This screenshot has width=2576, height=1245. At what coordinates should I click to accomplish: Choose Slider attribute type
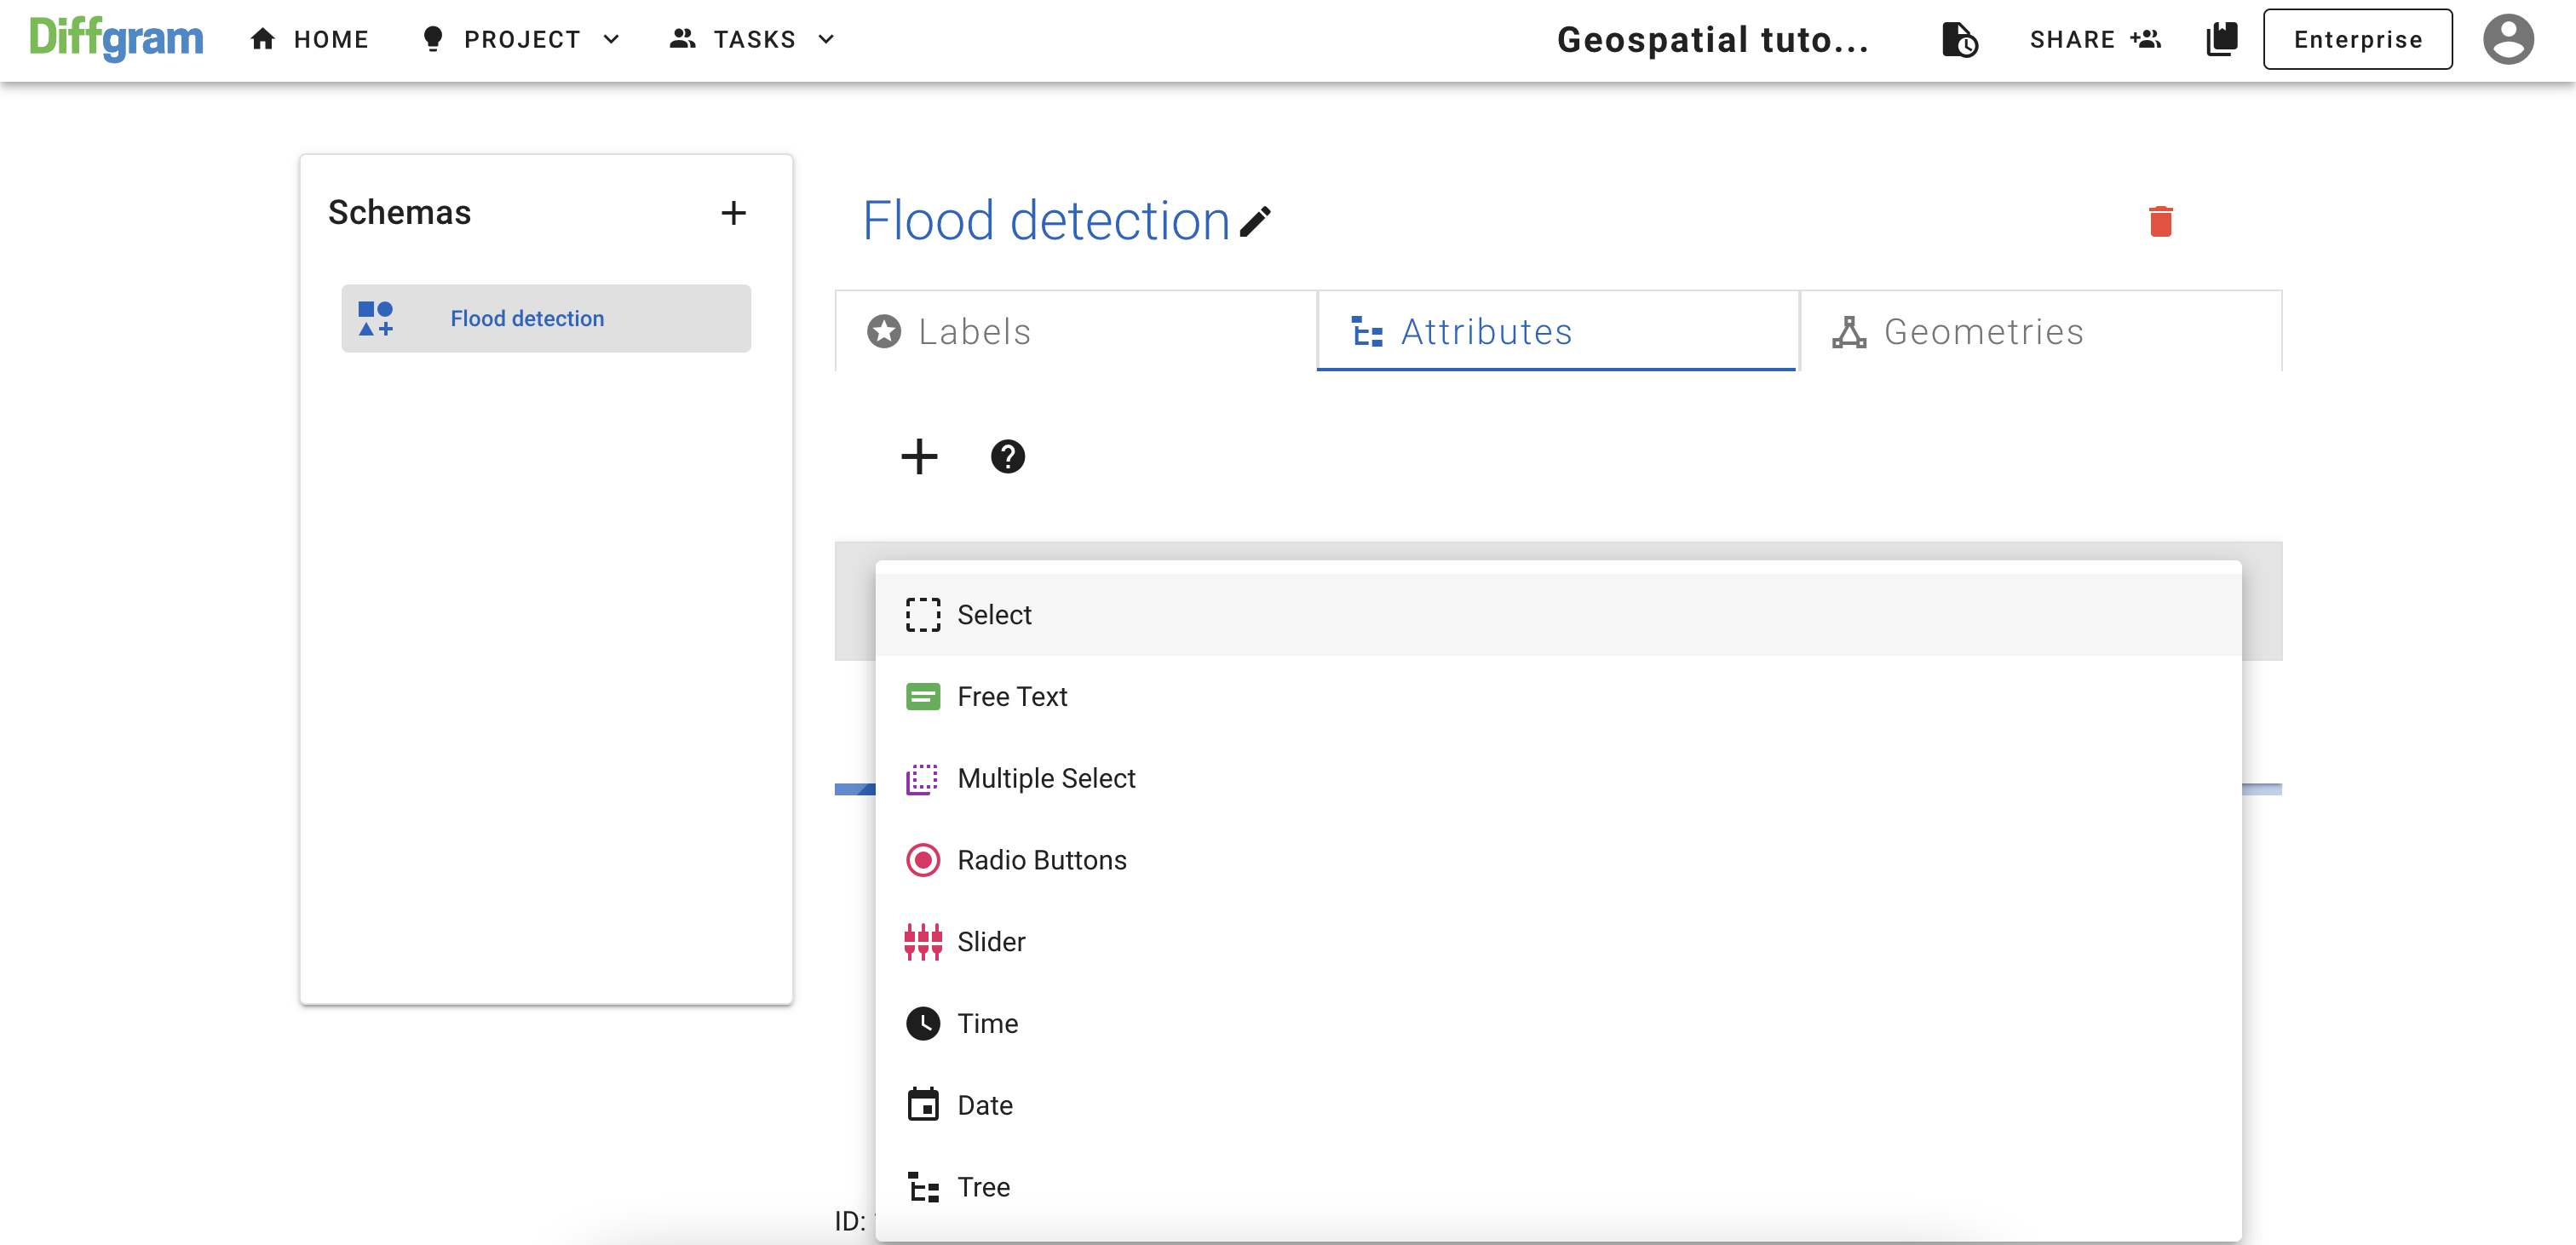tap(1558, 941)
